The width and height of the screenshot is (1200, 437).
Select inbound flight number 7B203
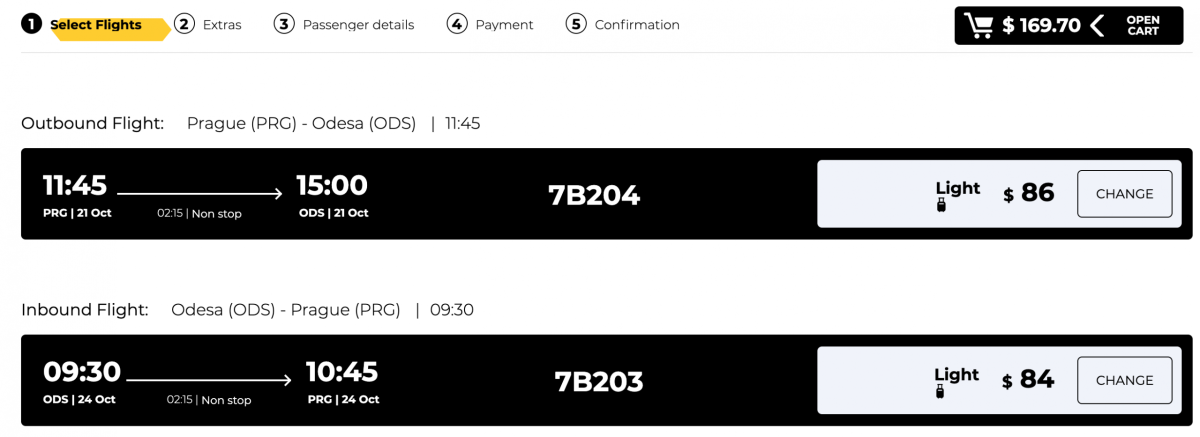(x=599, y=381)
